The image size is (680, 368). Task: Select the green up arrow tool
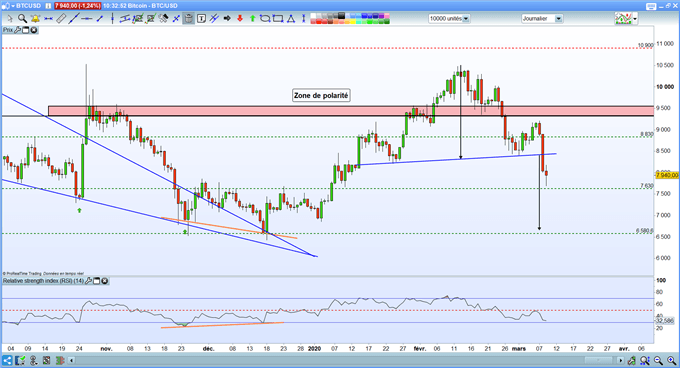point(252,18)
